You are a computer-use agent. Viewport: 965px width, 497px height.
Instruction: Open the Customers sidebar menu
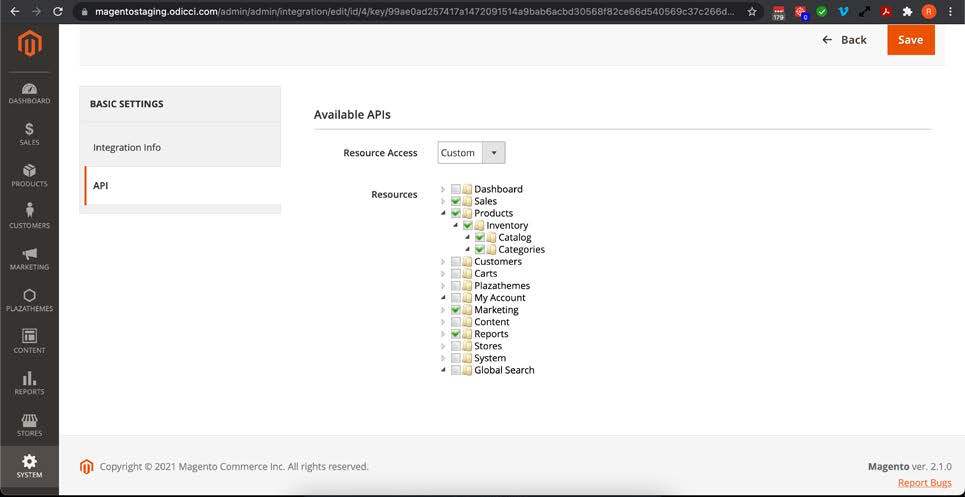click(x=29, y=217)
